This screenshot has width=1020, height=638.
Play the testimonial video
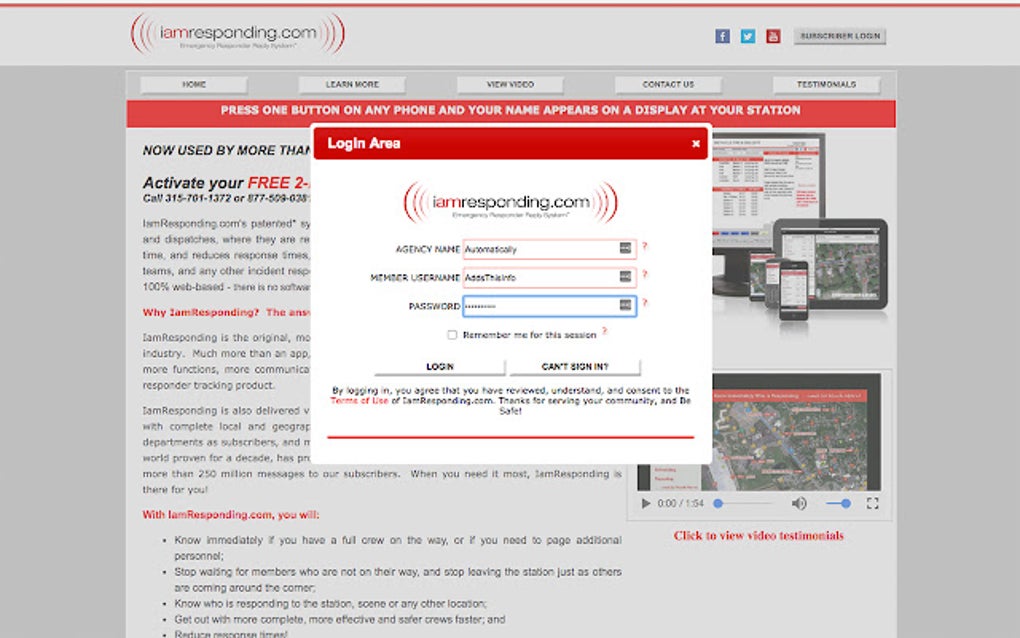pos(645,505)
